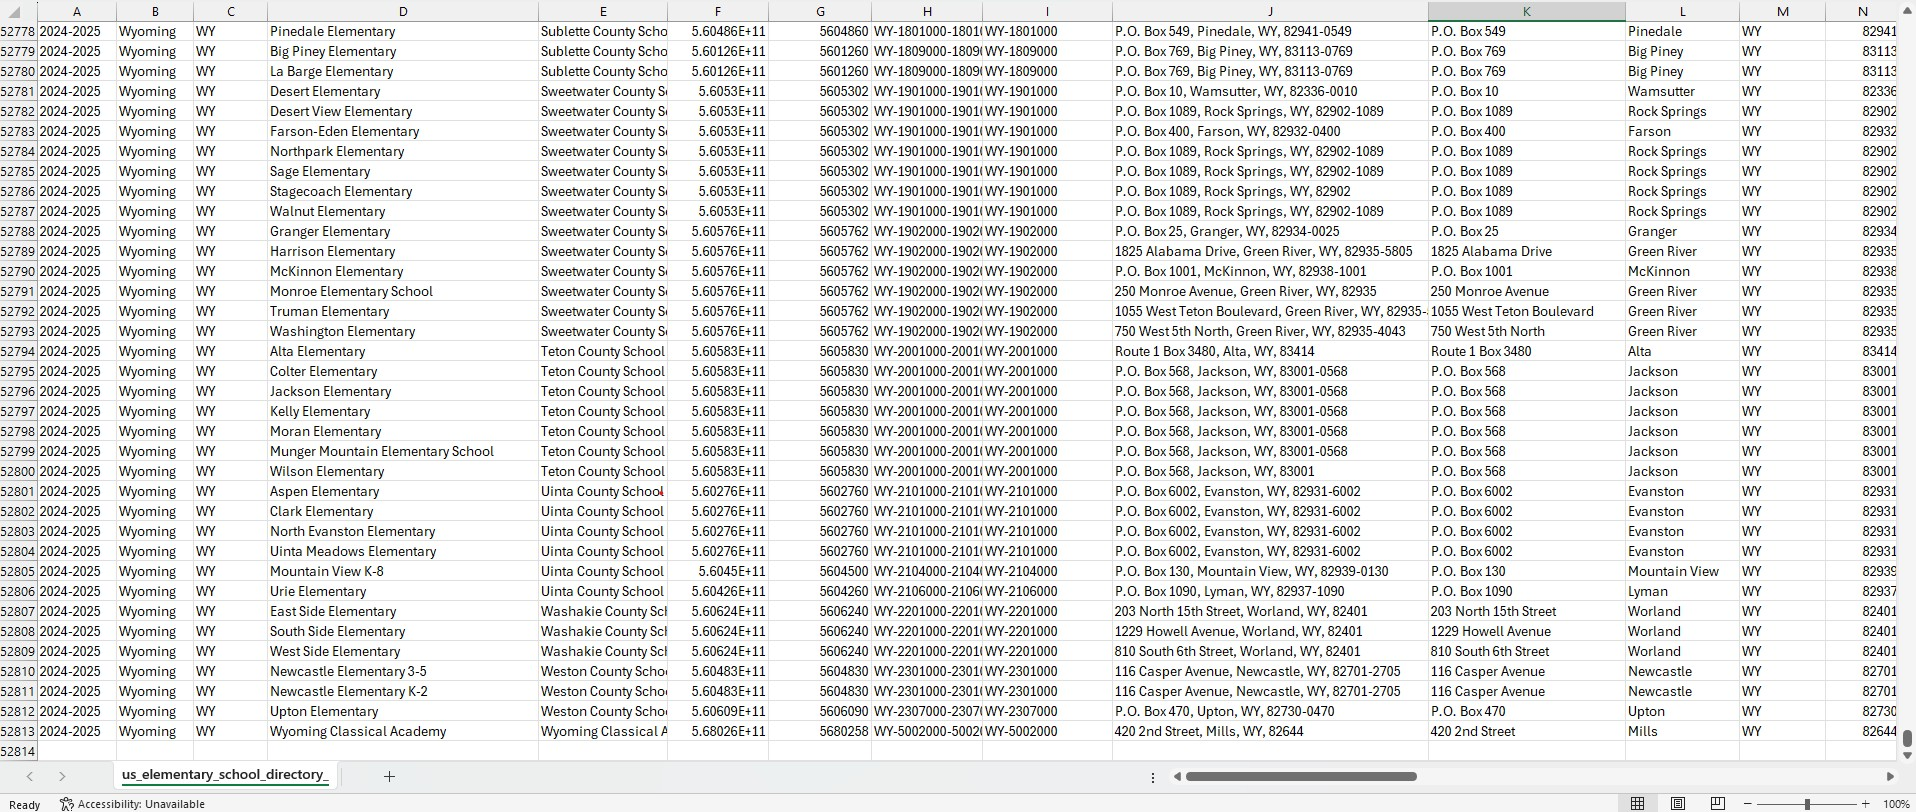Select column K header
Screen dimensions: 1916x812
[x=1526, y=12]
